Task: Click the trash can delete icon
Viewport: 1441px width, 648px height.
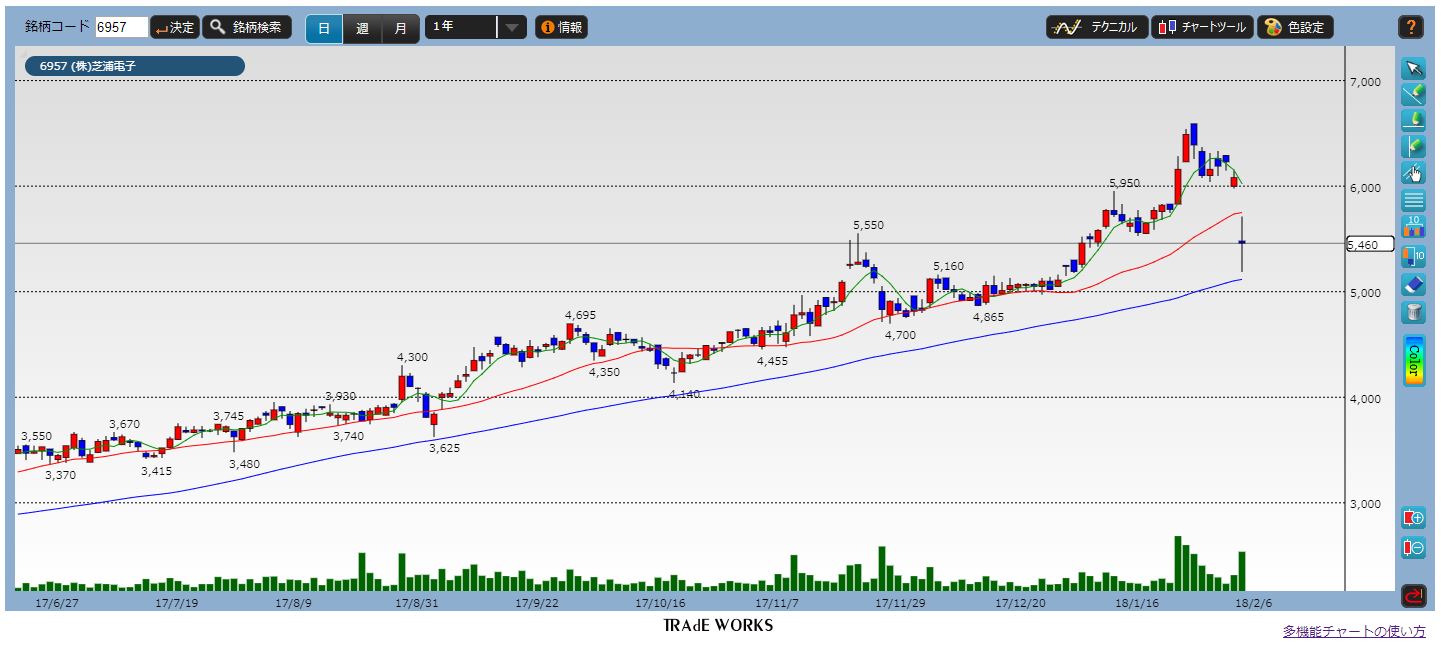Action: point(1413,312)
